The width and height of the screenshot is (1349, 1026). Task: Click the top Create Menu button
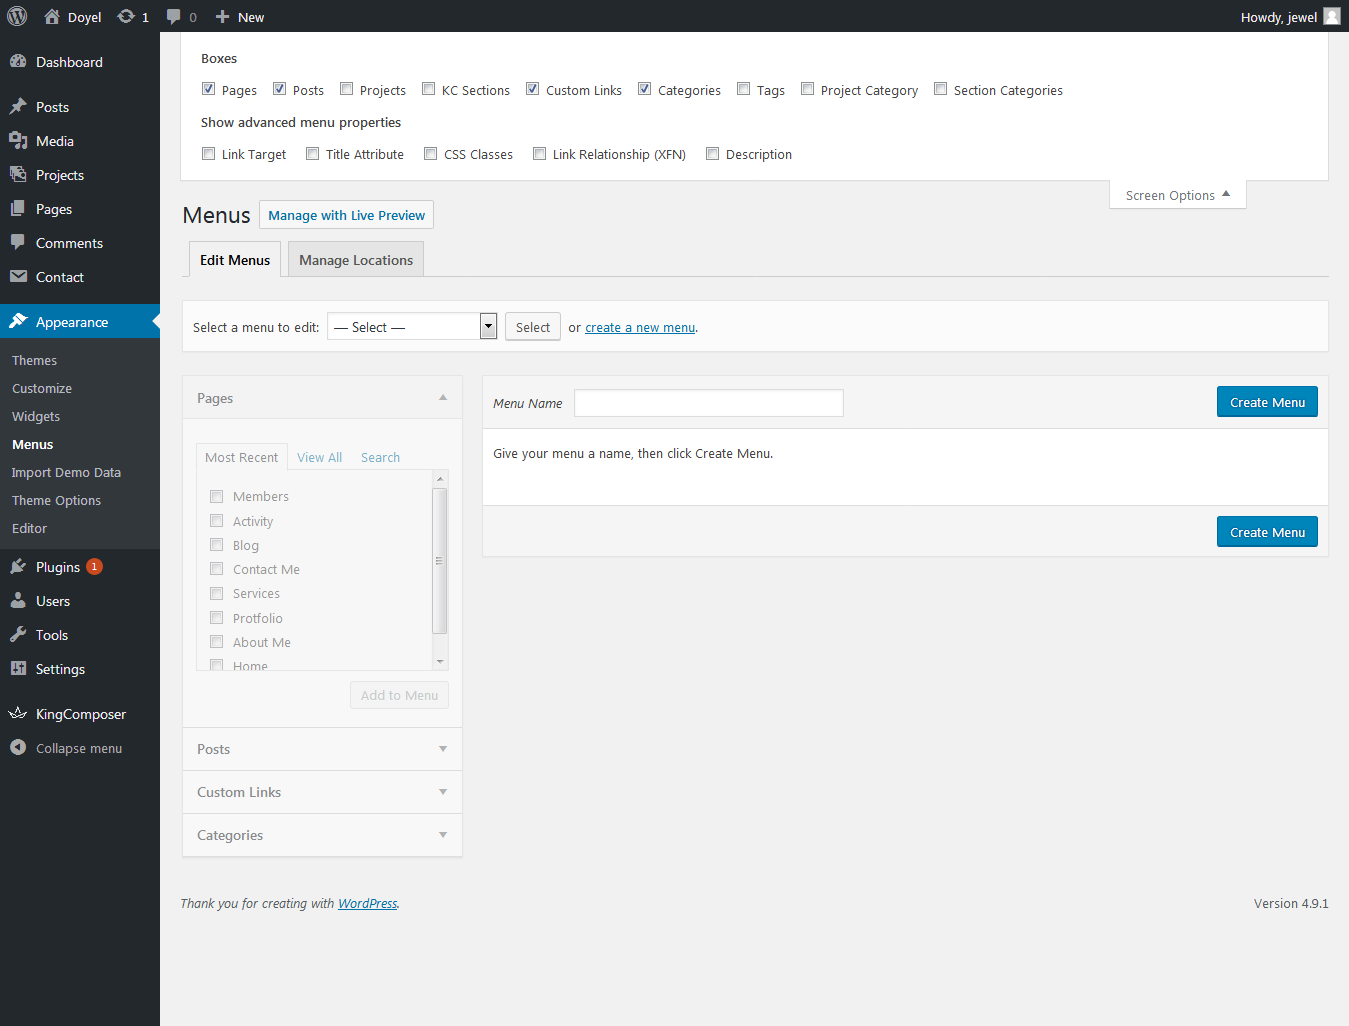coord(1267,402)
